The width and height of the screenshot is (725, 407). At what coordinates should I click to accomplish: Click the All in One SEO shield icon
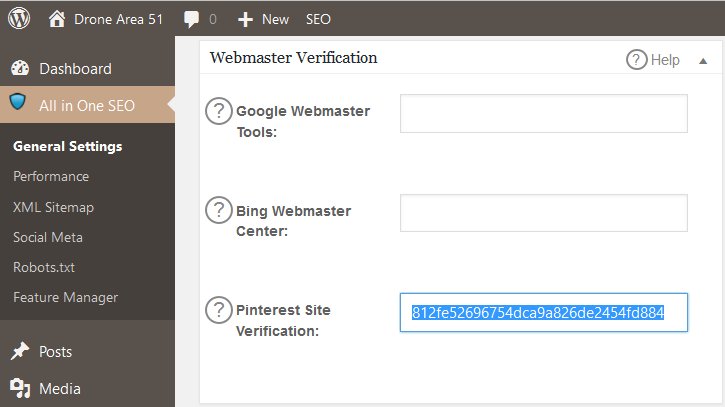pos(18,101)
